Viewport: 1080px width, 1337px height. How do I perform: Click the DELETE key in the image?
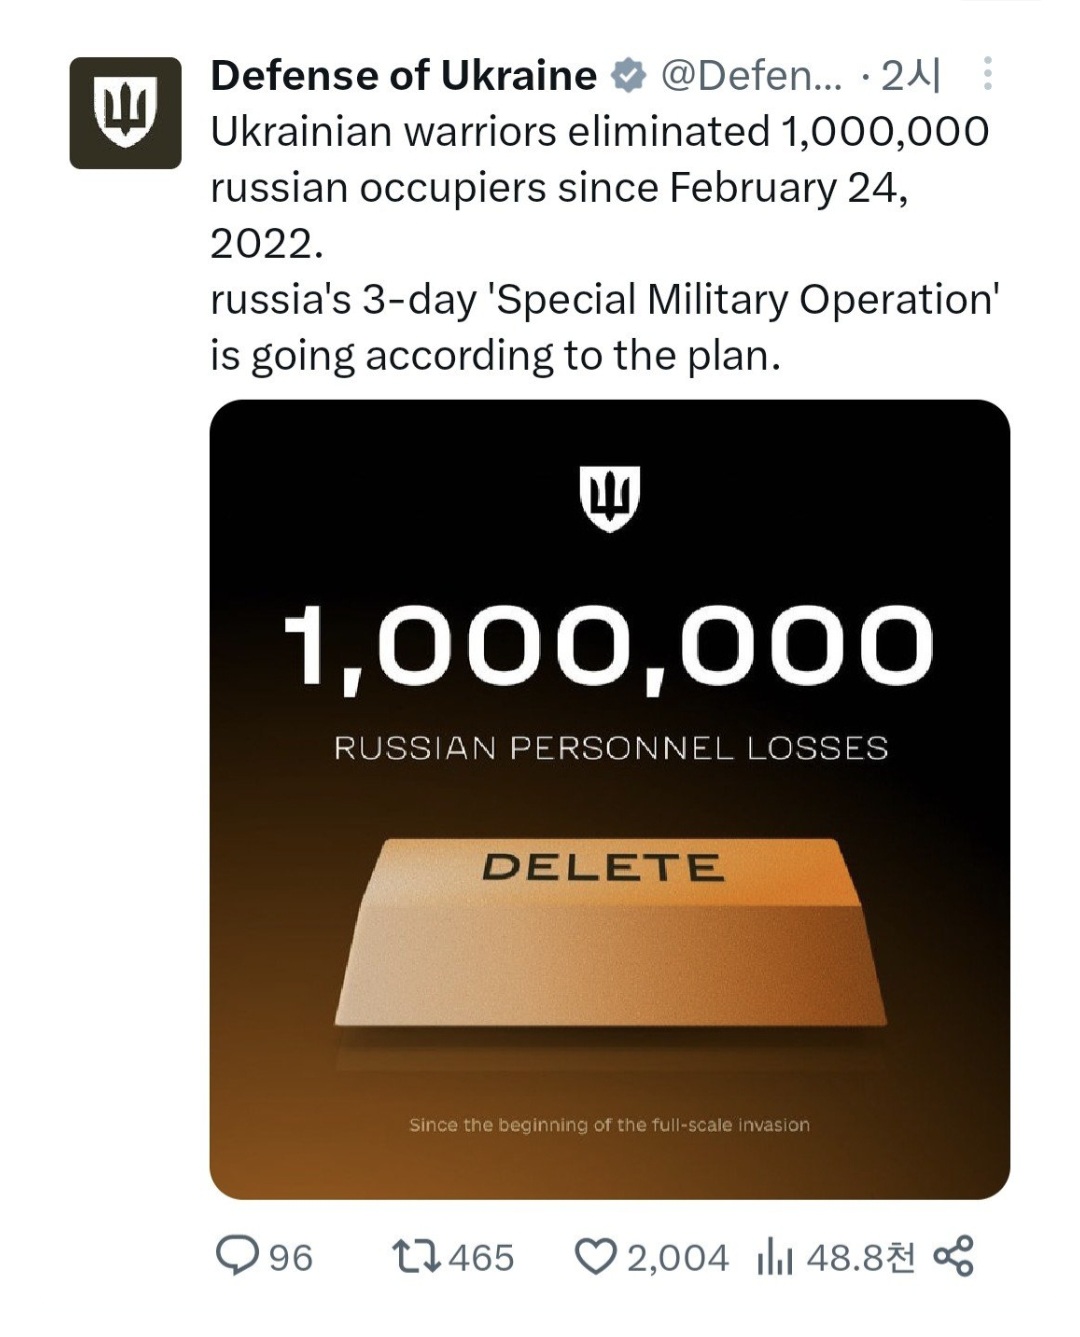[609, 932]
